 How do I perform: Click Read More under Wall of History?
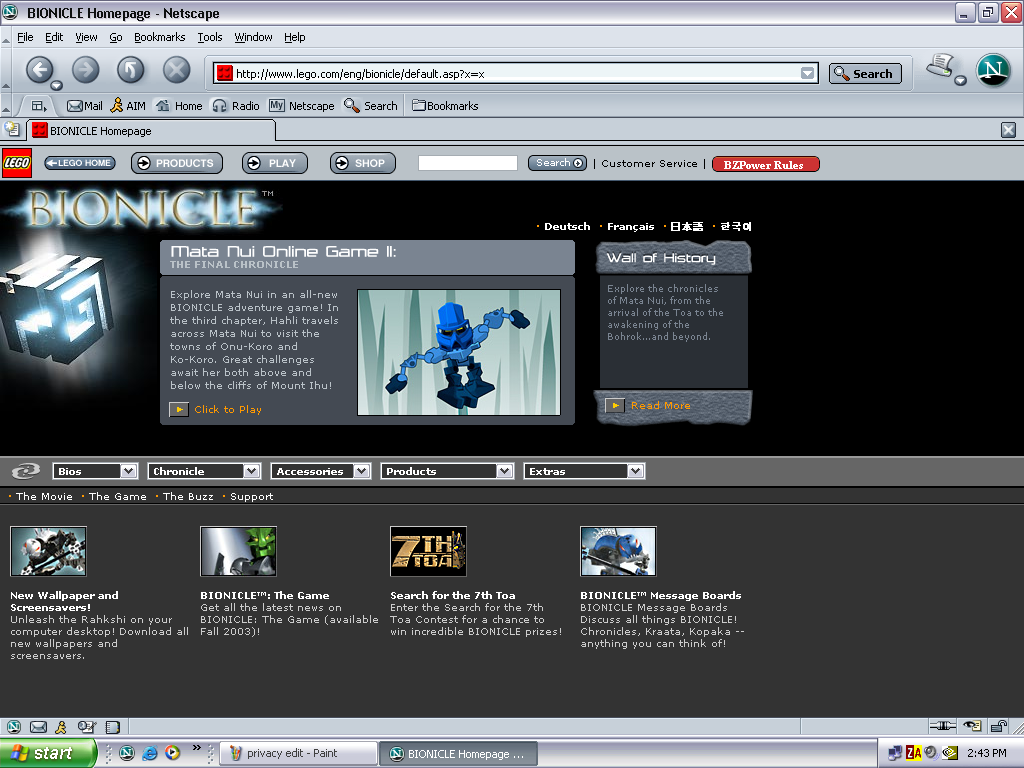click(660, 406)
